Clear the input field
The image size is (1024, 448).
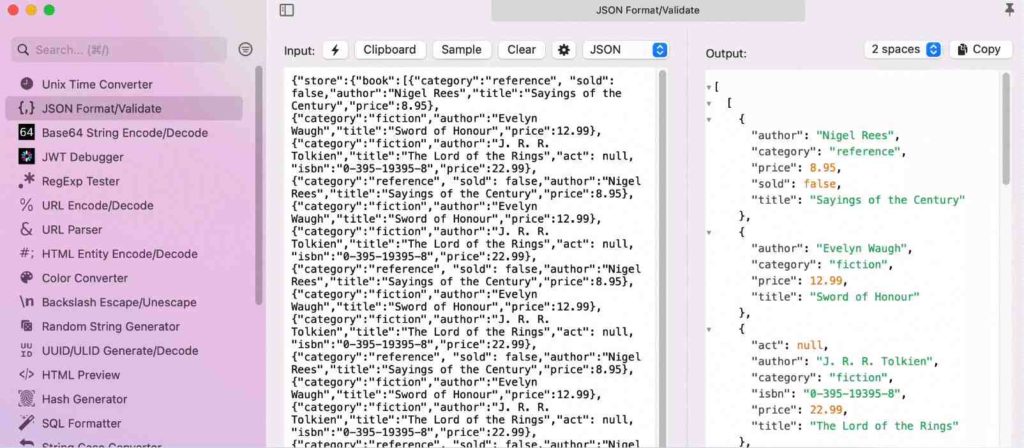(x=521, y=50)
